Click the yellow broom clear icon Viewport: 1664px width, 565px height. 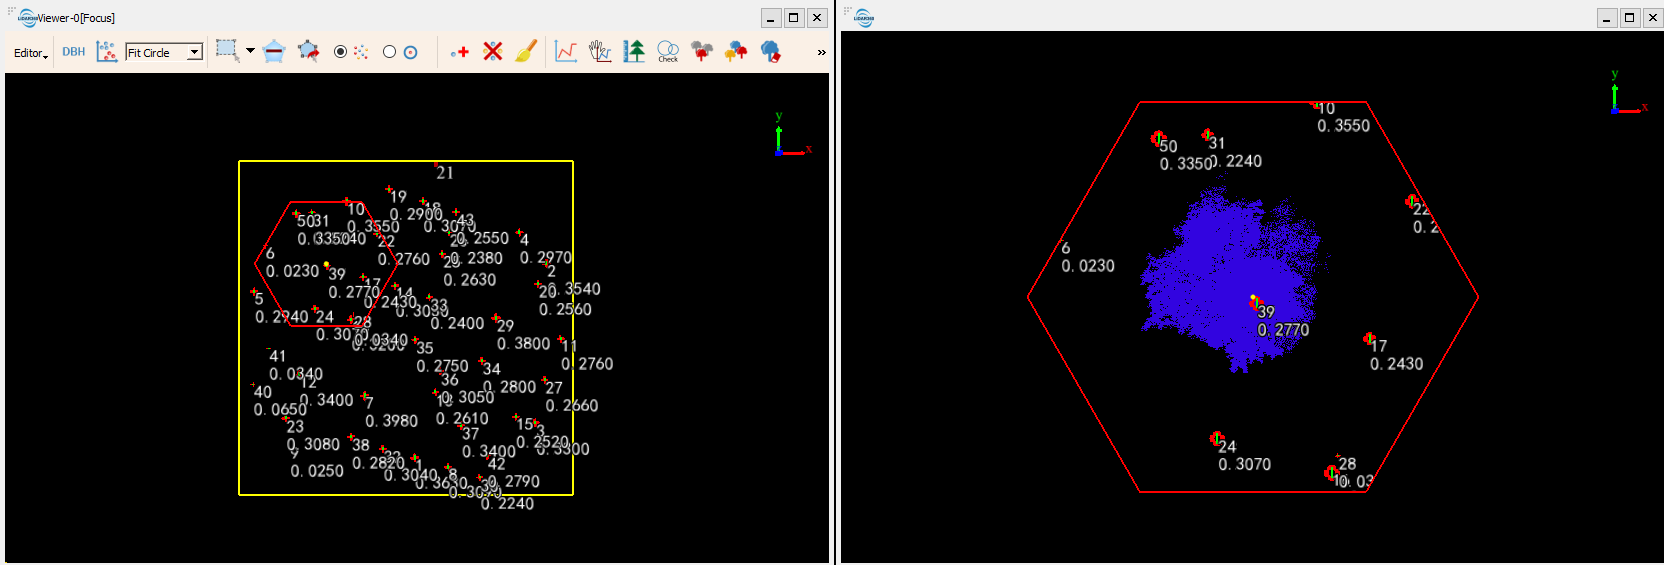(526, 51)
